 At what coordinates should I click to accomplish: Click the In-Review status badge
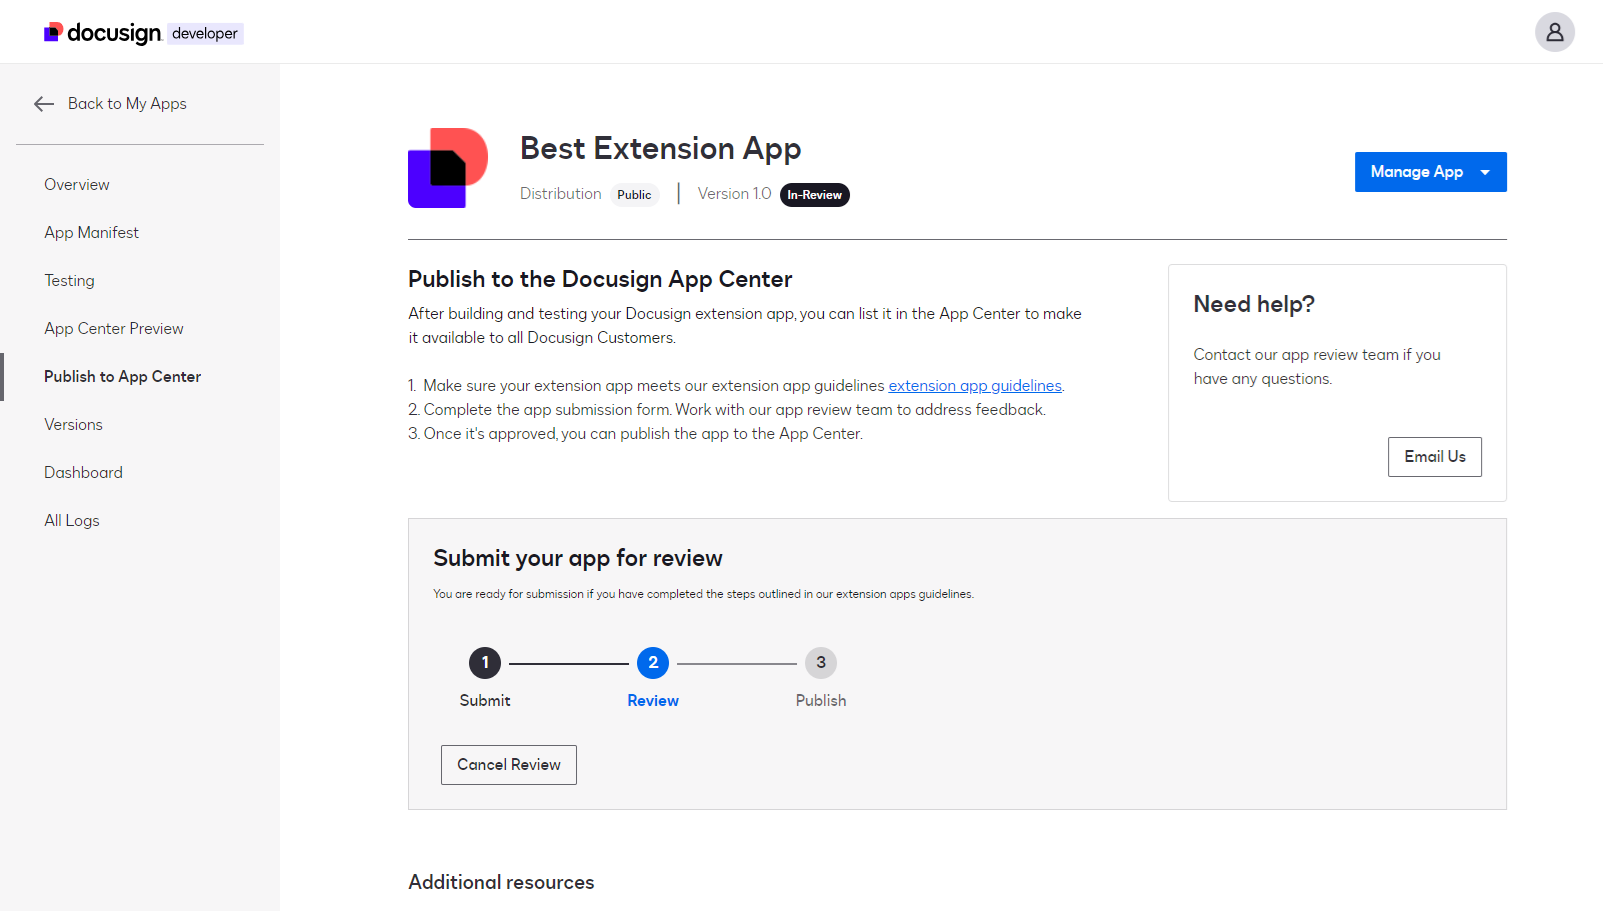click(814, 195)
